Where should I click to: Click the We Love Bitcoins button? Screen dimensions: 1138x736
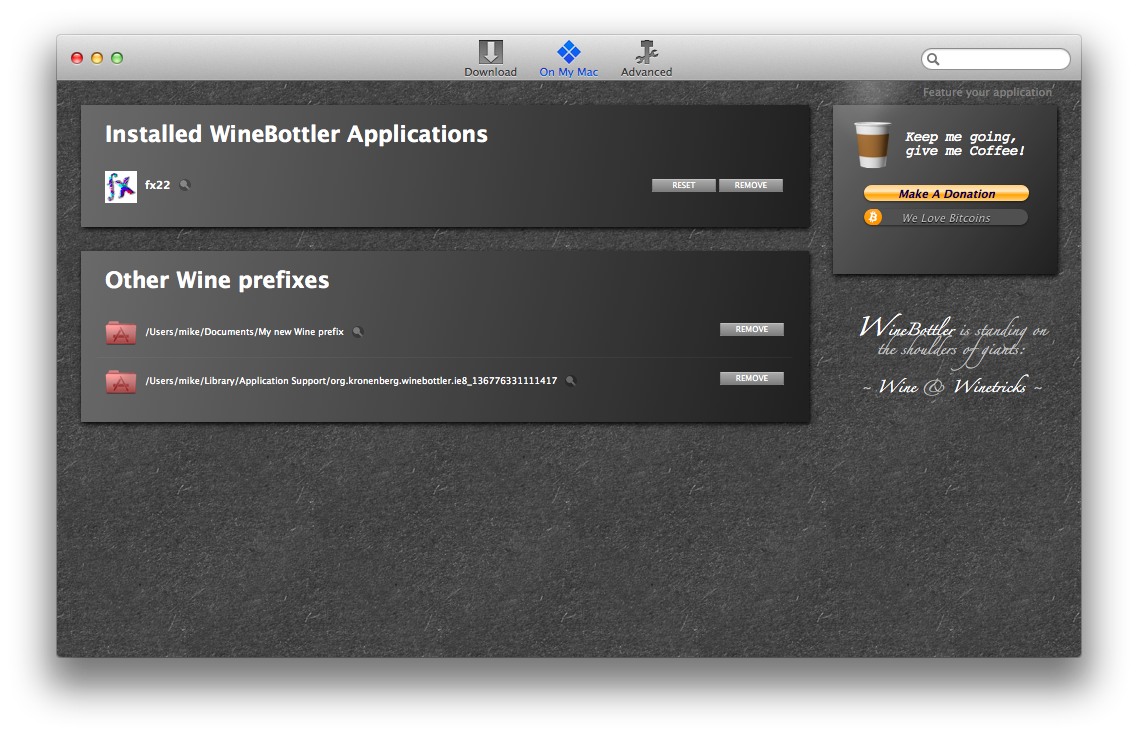tap(946, 218)
